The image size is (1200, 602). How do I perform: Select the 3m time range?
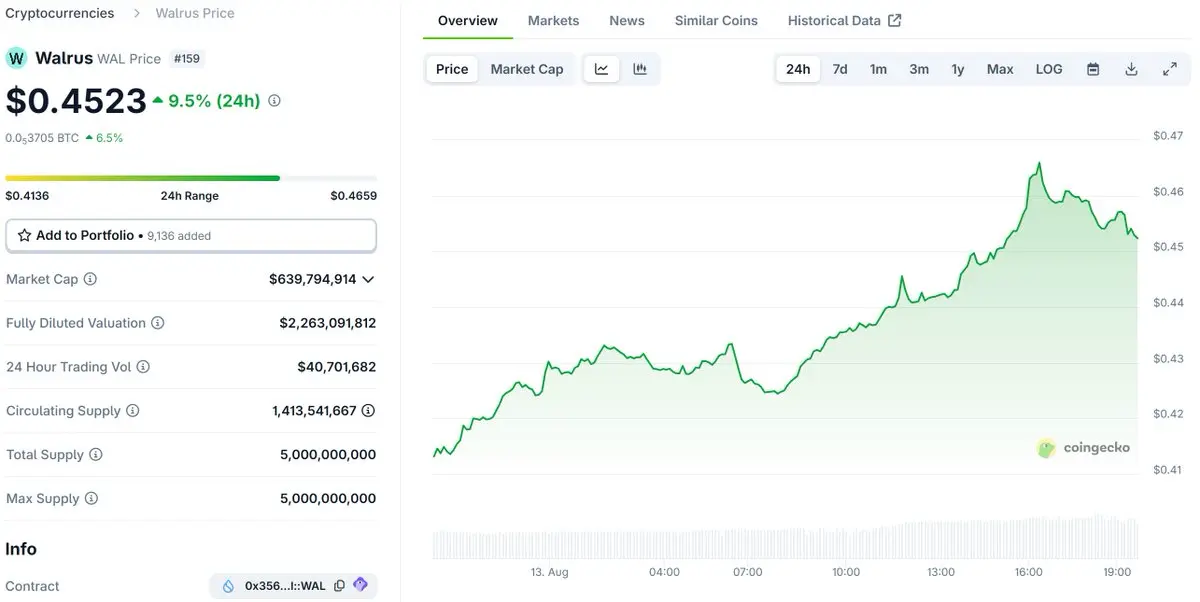919,69
